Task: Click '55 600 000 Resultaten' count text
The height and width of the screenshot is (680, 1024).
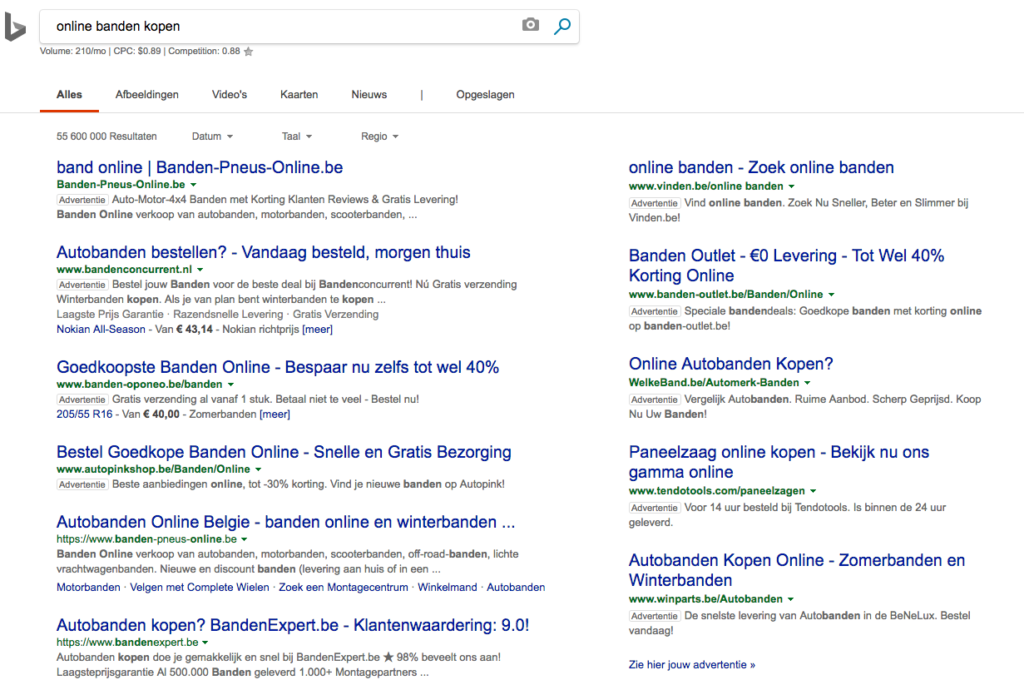Action: (106, 137)
